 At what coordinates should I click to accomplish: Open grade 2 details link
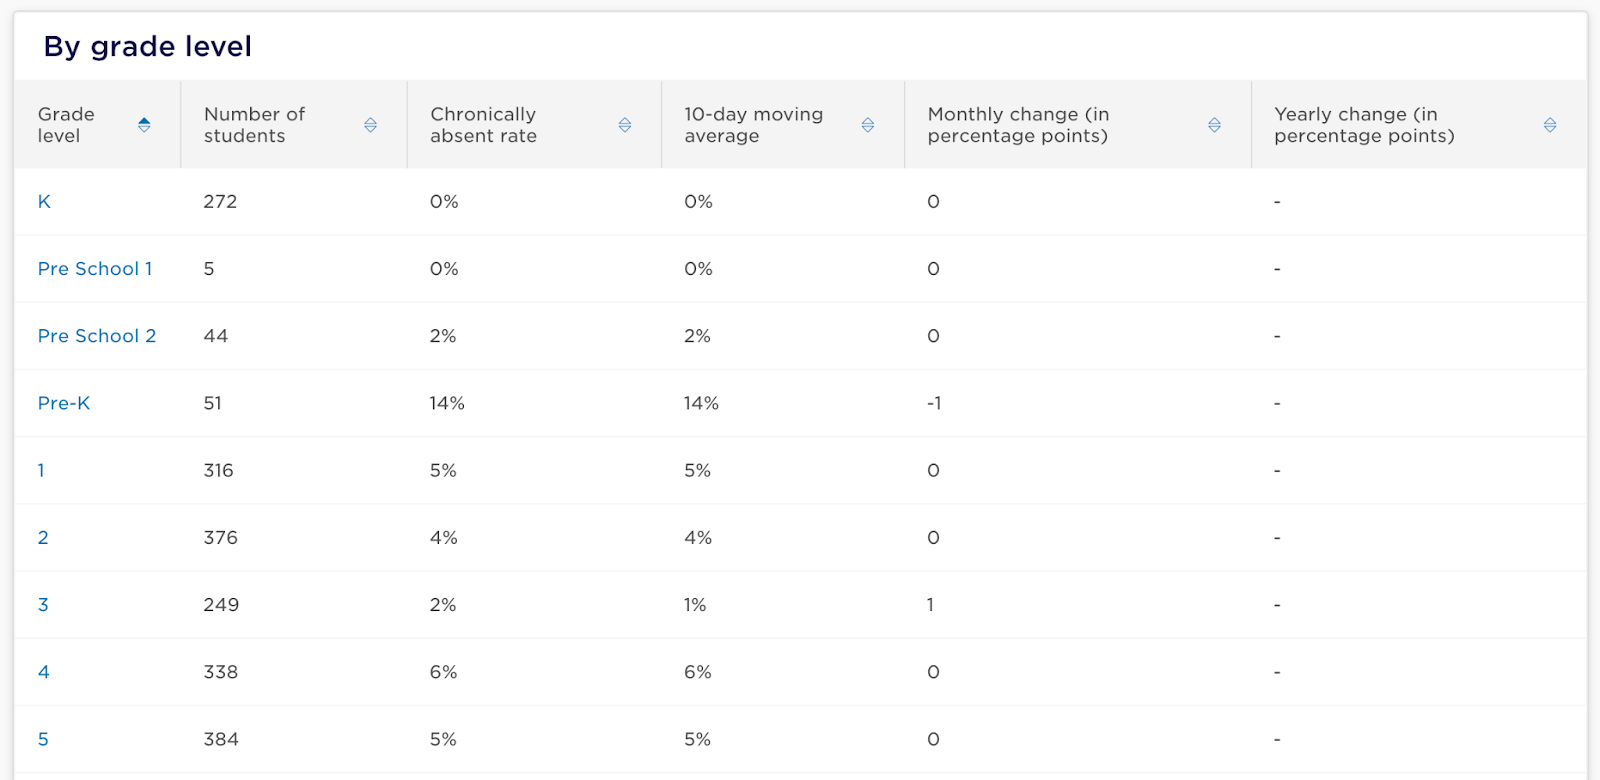(43, 538)
